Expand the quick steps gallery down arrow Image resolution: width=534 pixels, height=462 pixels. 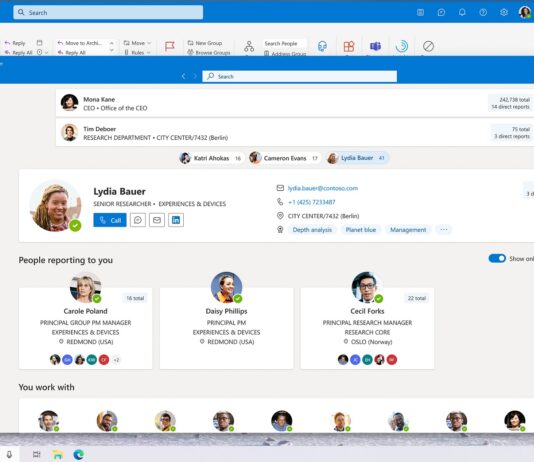[x=112, y=51]
